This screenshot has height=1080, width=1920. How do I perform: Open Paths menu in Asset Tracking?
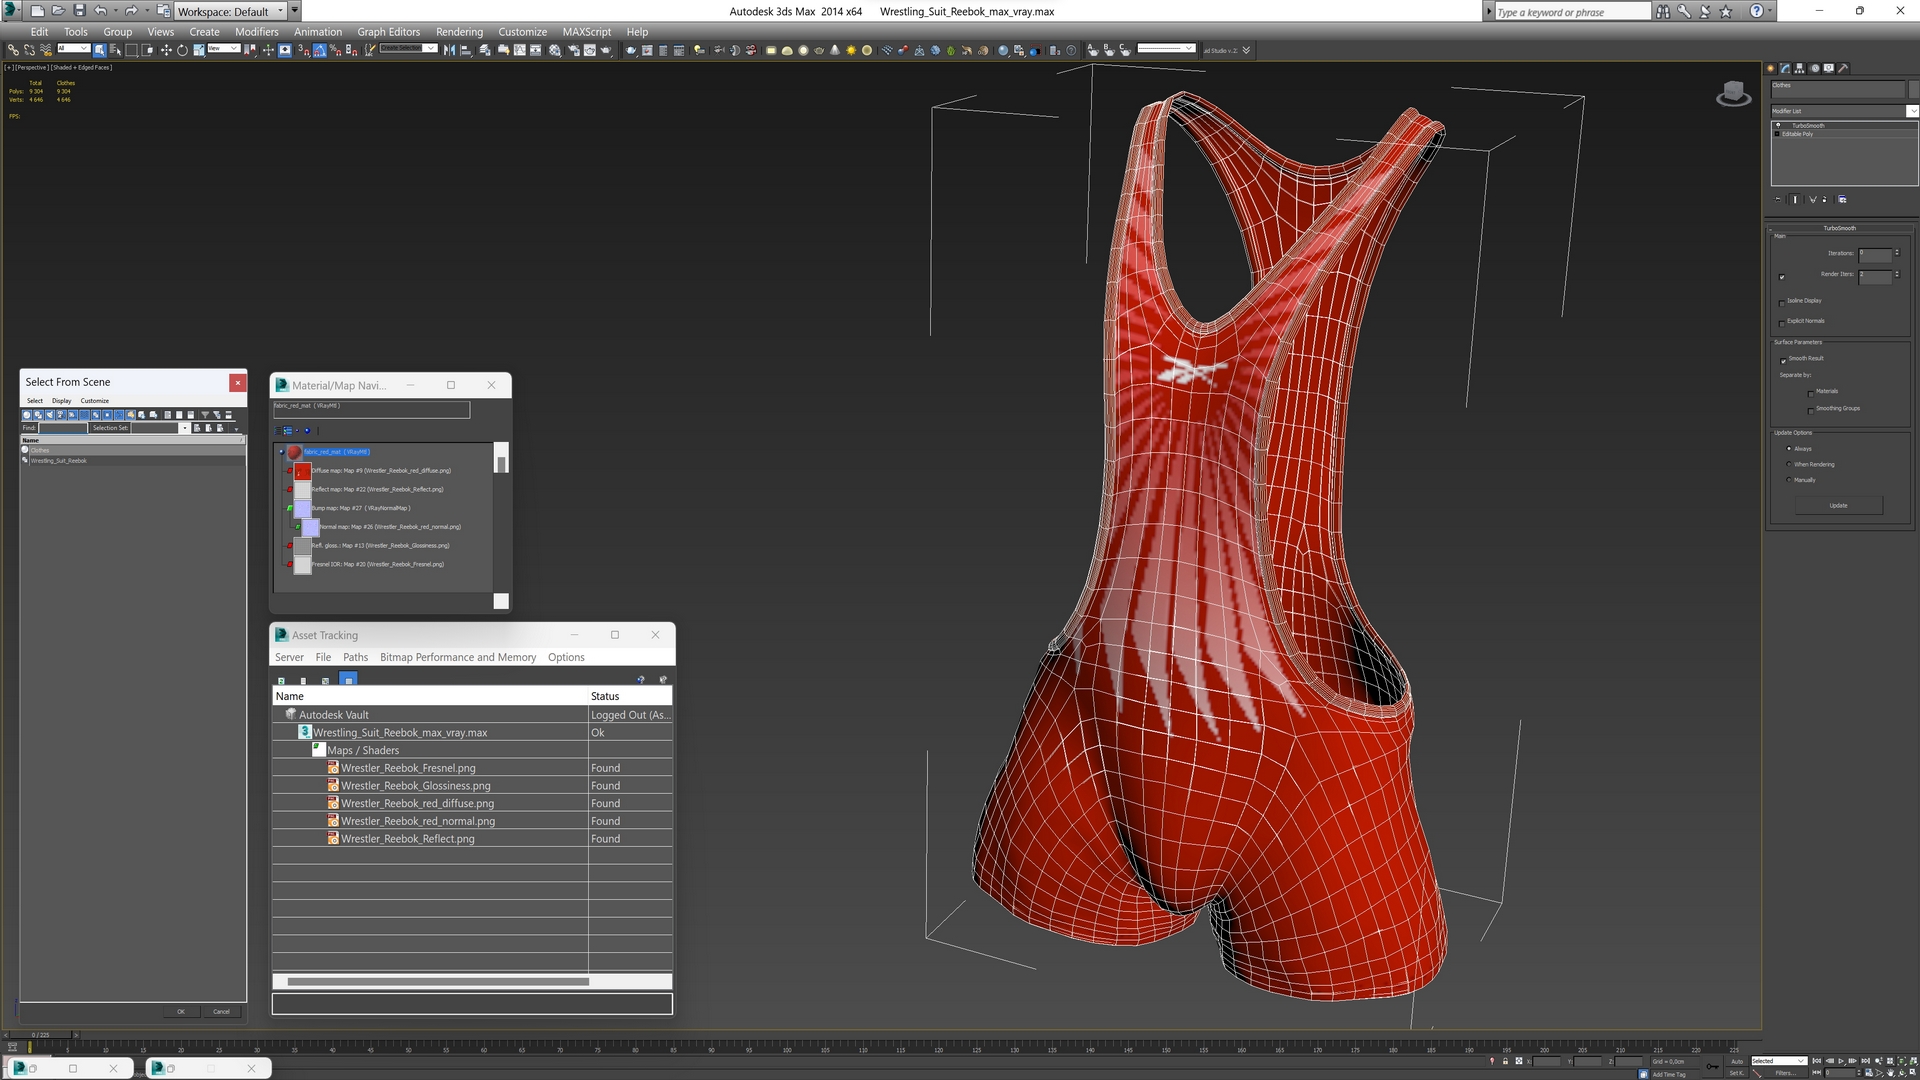pyautogui.click(x=355, y=657)
